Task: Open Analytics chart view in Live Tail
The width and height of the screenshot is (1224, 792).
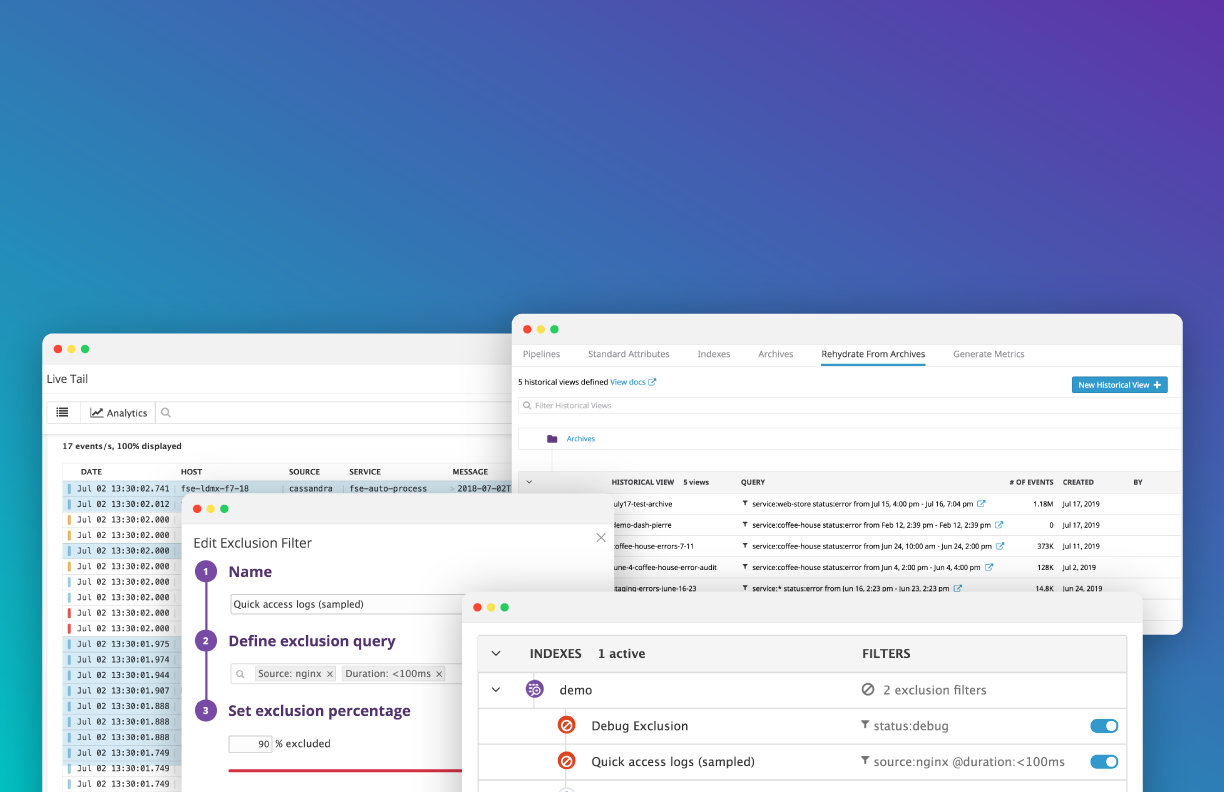Action: click(x=119, y=412)
